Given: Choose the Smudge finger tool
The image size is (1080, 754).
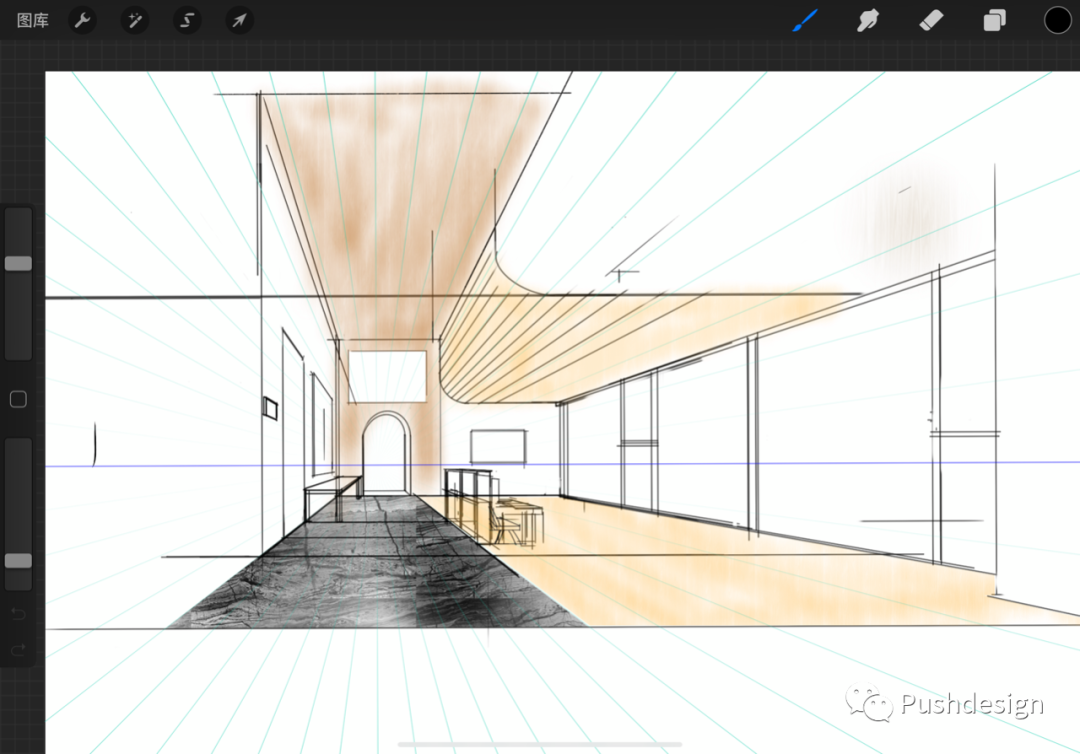Looking at the screenshot, I should 868,20.
